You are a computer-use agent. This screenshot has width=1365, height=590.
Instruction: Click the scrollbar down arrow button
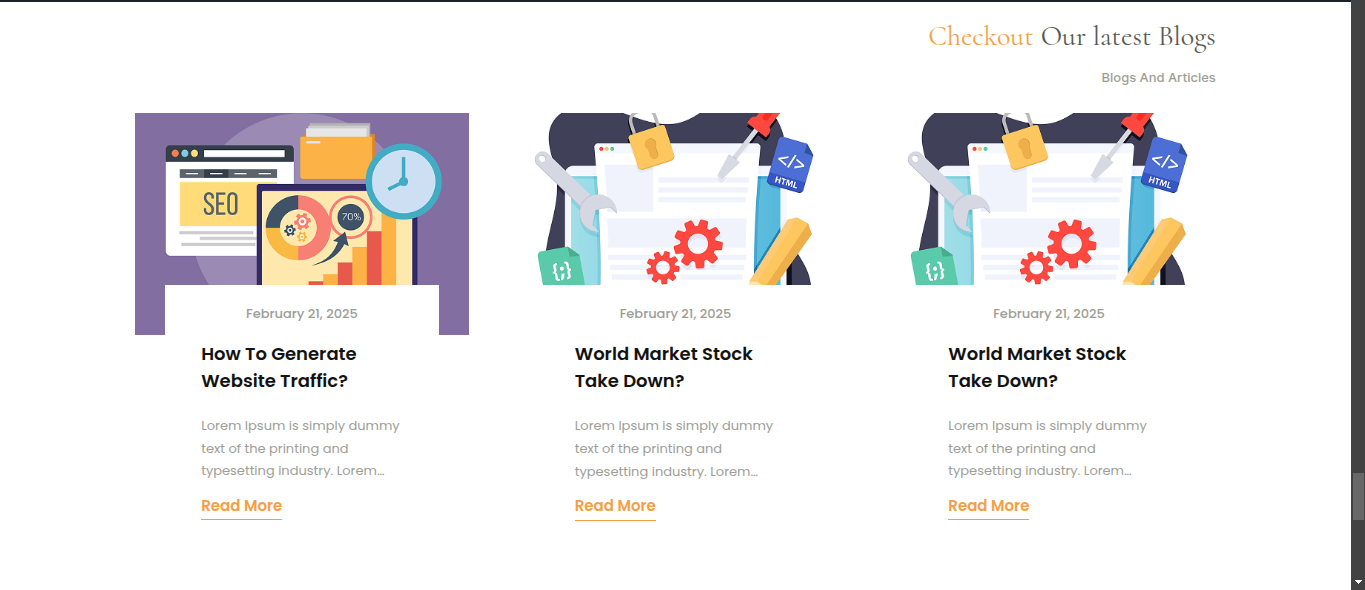click(x=1358, y=581)
